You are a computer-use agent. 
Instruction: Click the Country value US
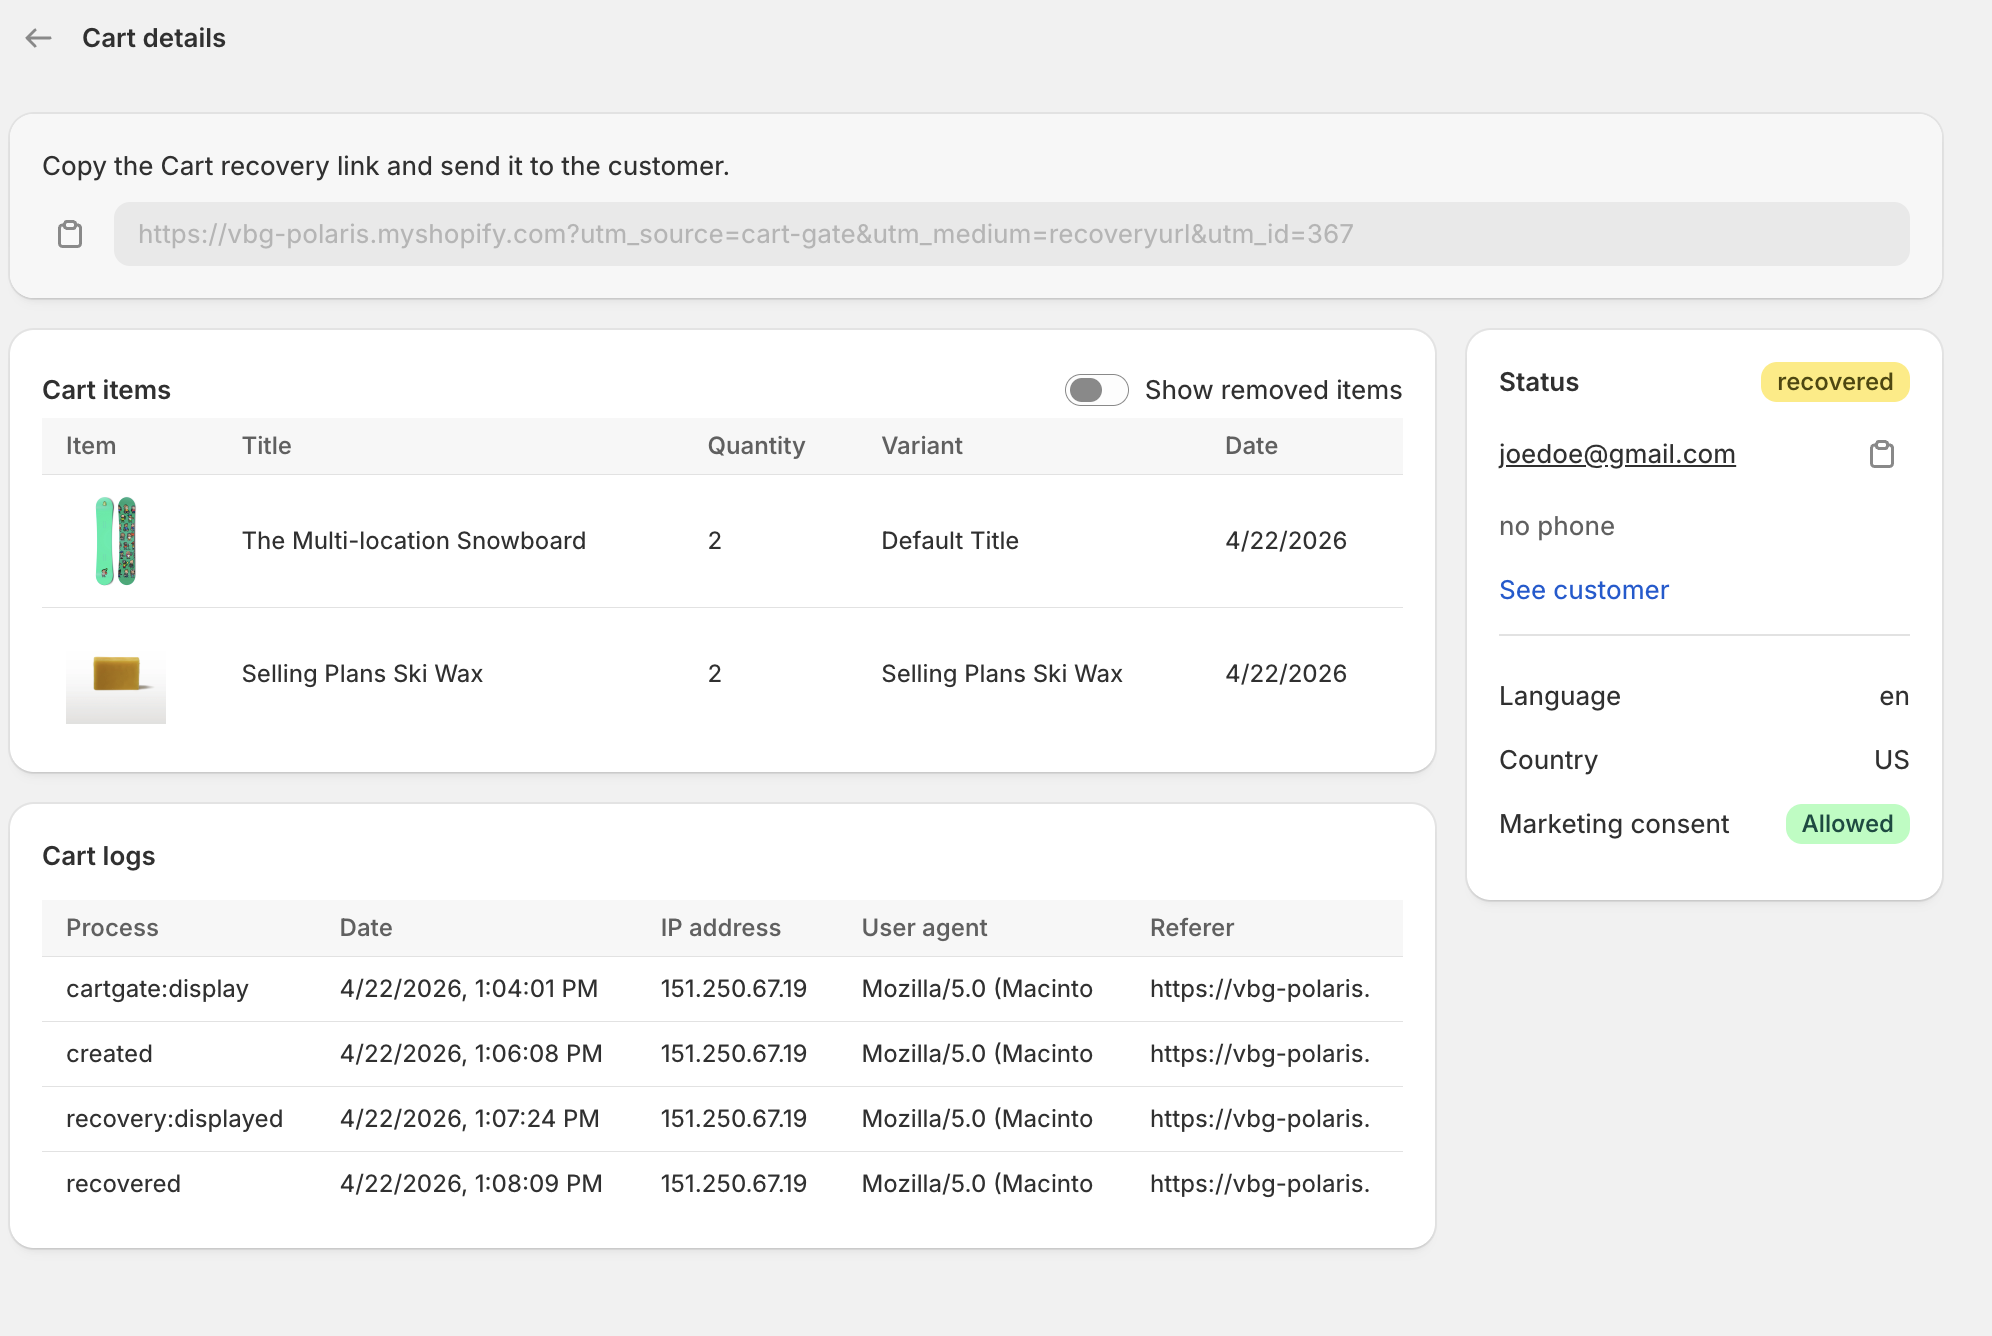pyautogui.click(x=1891, y=760)
